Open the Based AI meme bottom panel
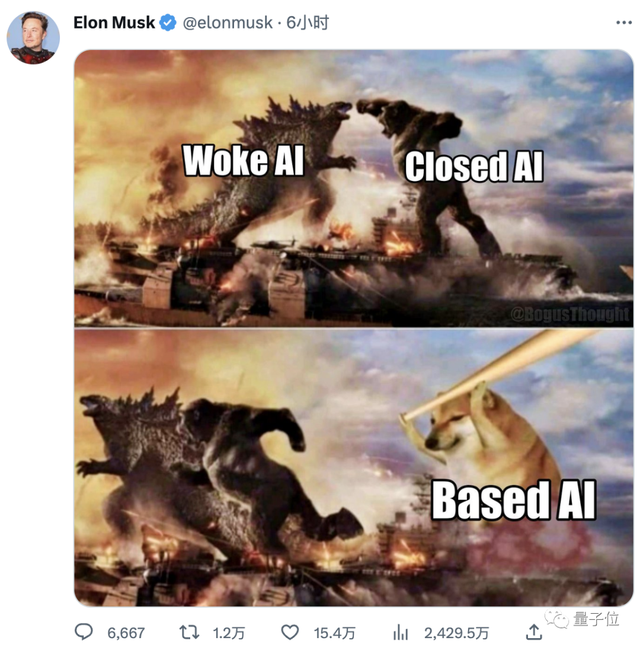Screen dimensions: 640x647 pos(354,468)
